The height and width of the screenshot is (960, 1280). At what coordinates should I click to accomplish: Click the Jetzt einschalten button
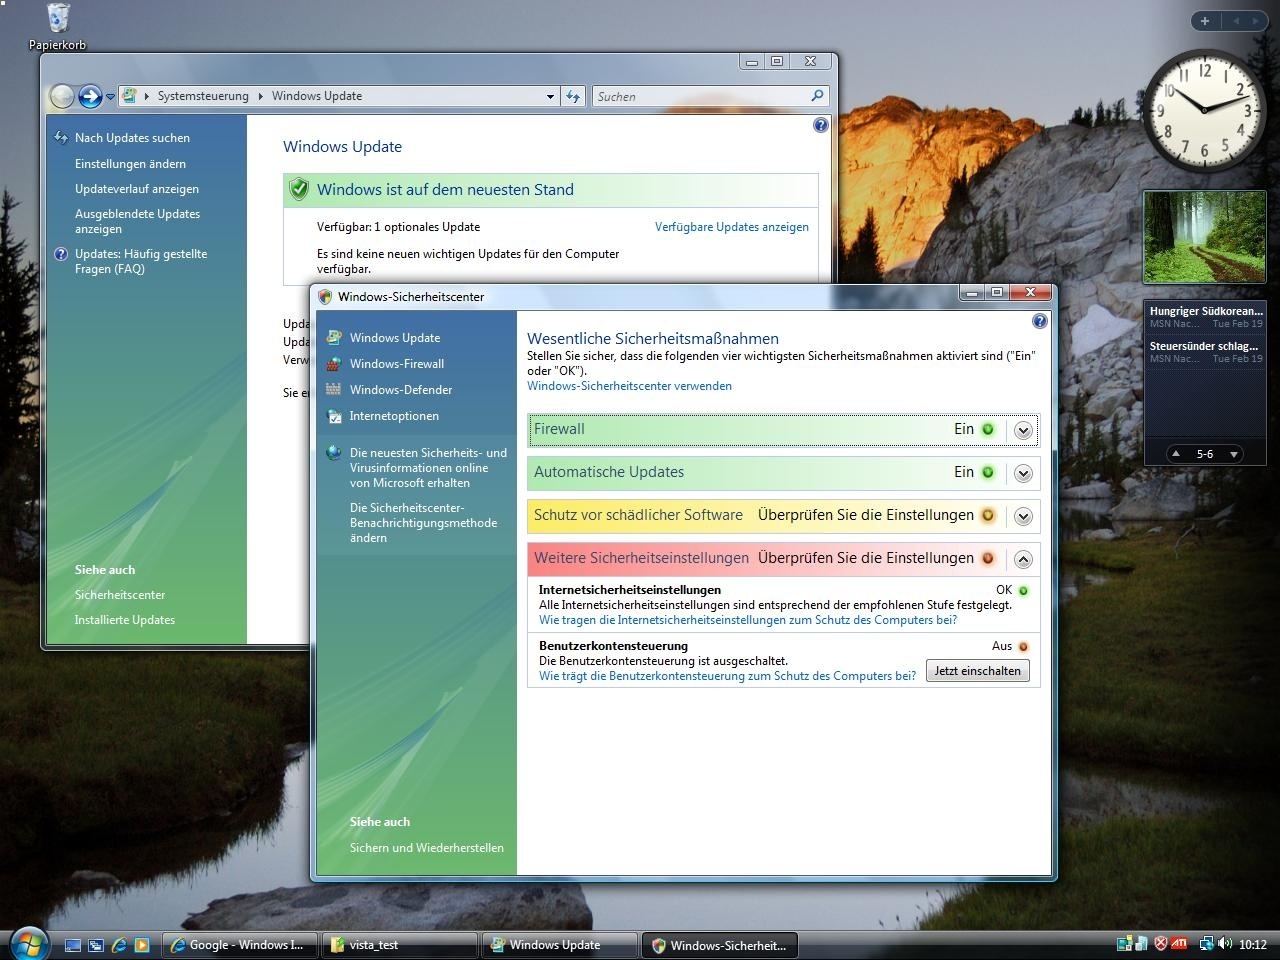coord(977,670)
